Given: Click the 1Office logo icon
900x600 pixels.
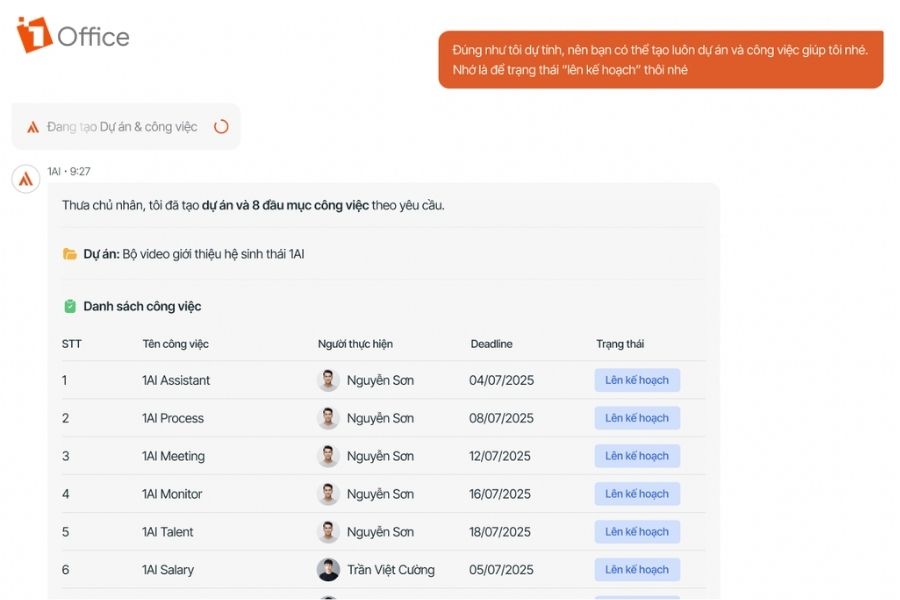Looking at the screenshot, I should click(34, 35).
